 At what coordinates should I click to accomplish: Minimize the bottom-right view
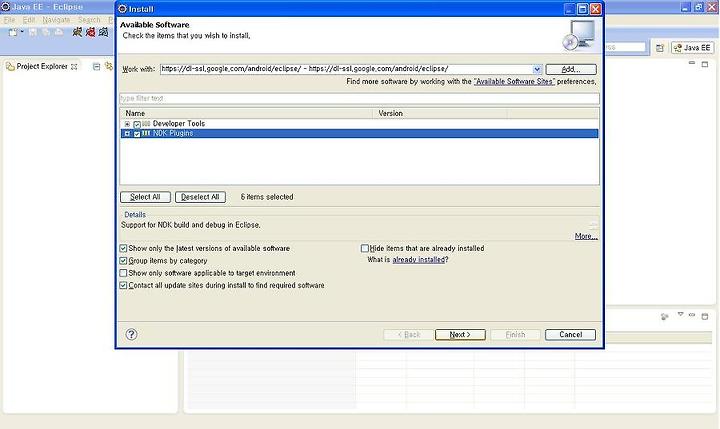692,315
